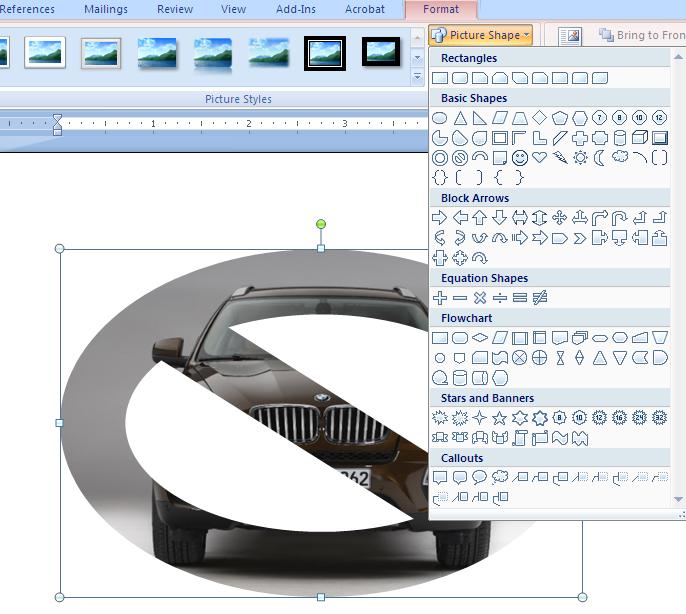The height and width of the screenshot is (614, 686).
Task: Apply the thick black frame picture style
Action: pos(325,52)
